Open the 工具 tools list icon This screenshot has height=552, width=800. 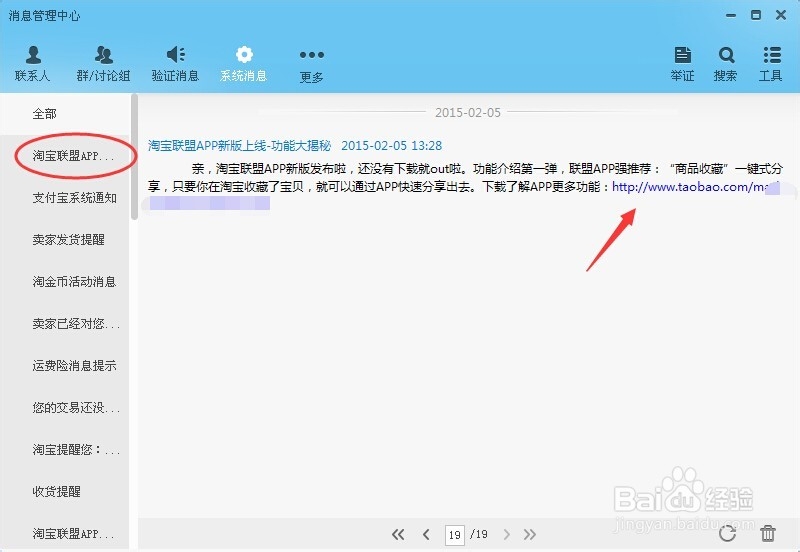pyautogui.click(x=771, y=64)
